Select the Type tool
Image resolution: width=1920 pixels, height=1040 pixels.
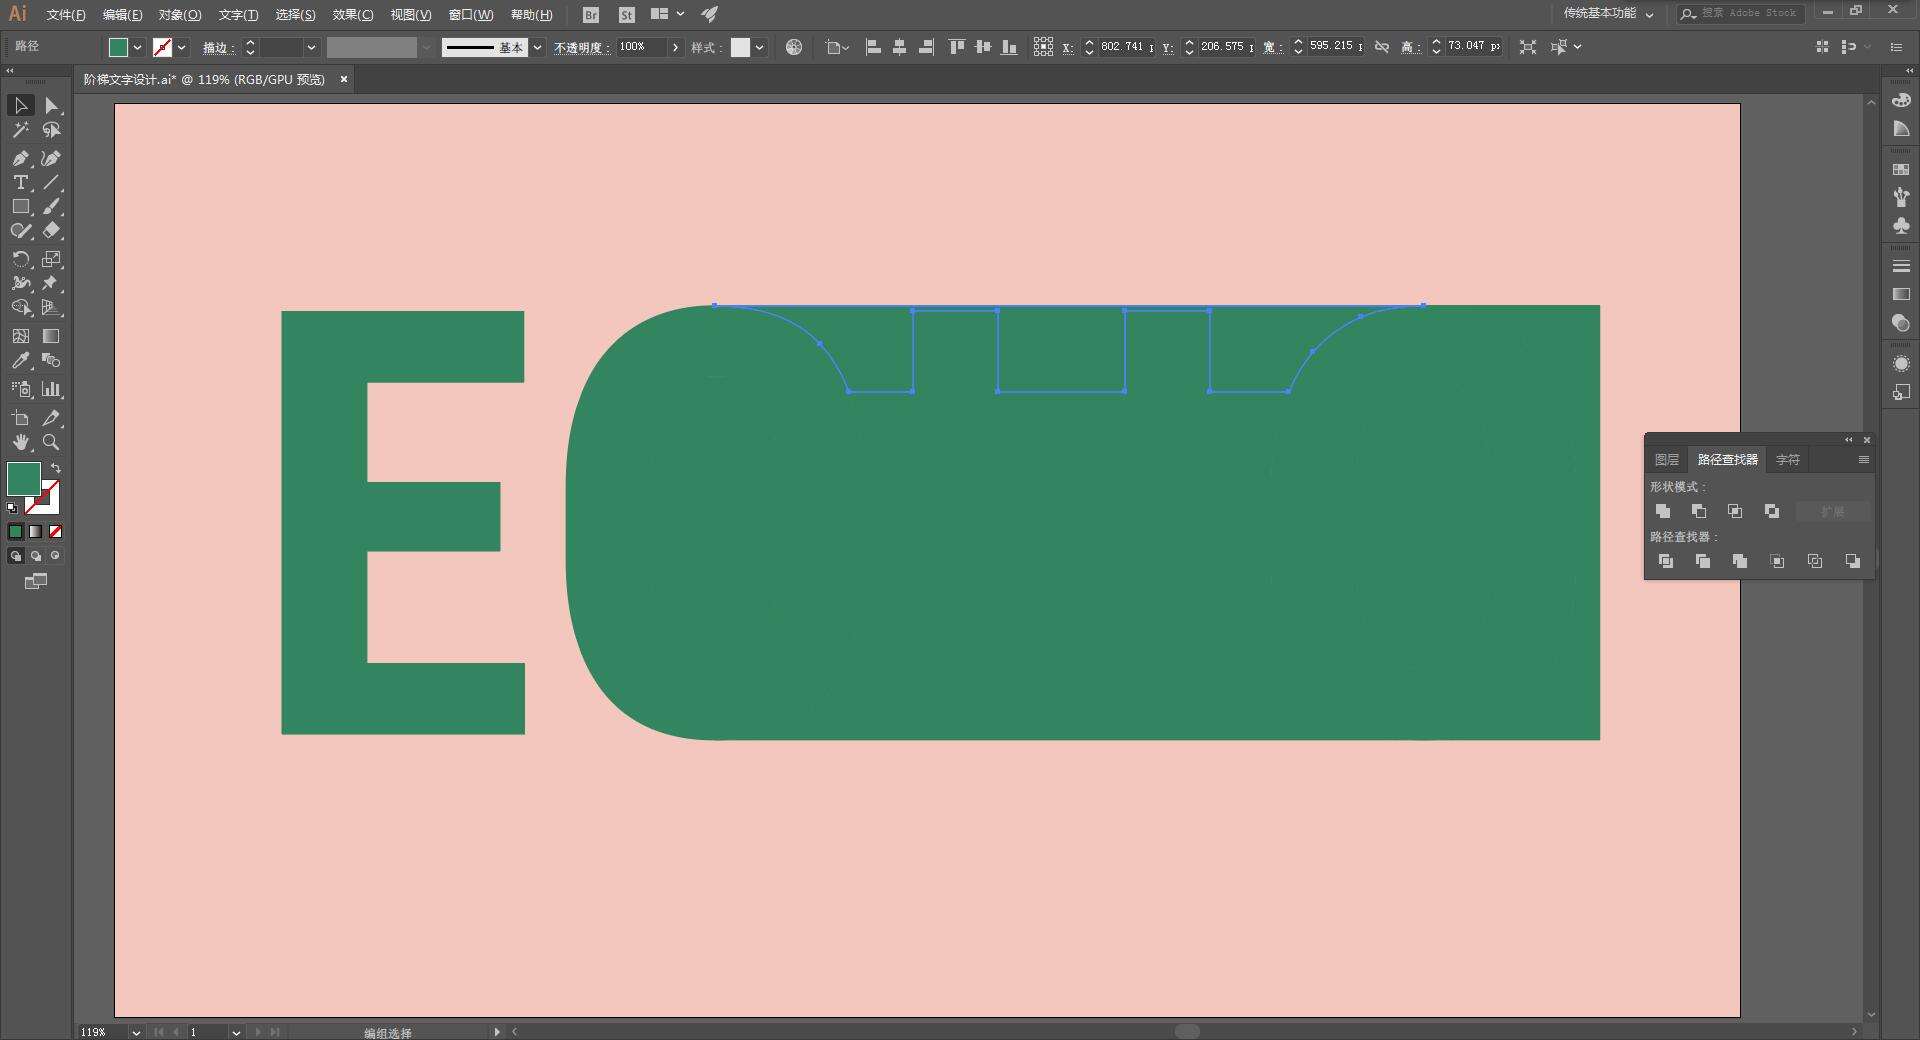click(x=20, y=182)
